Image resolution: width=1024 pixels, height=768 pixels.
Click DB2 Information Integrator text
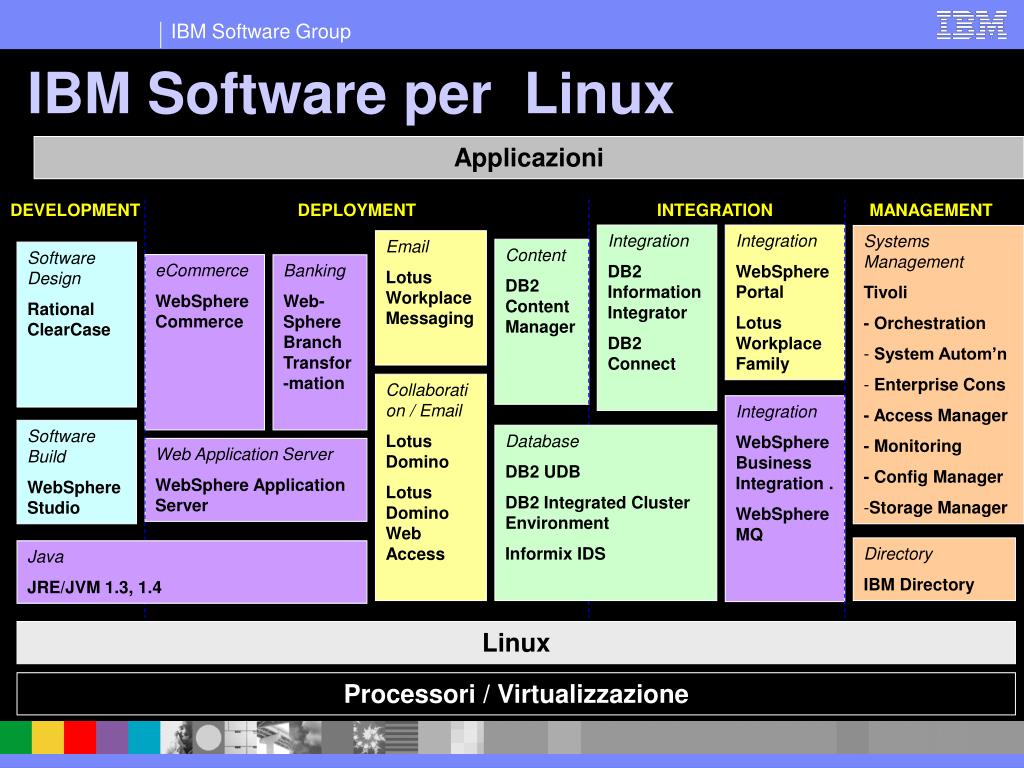(x=654, y=292)
